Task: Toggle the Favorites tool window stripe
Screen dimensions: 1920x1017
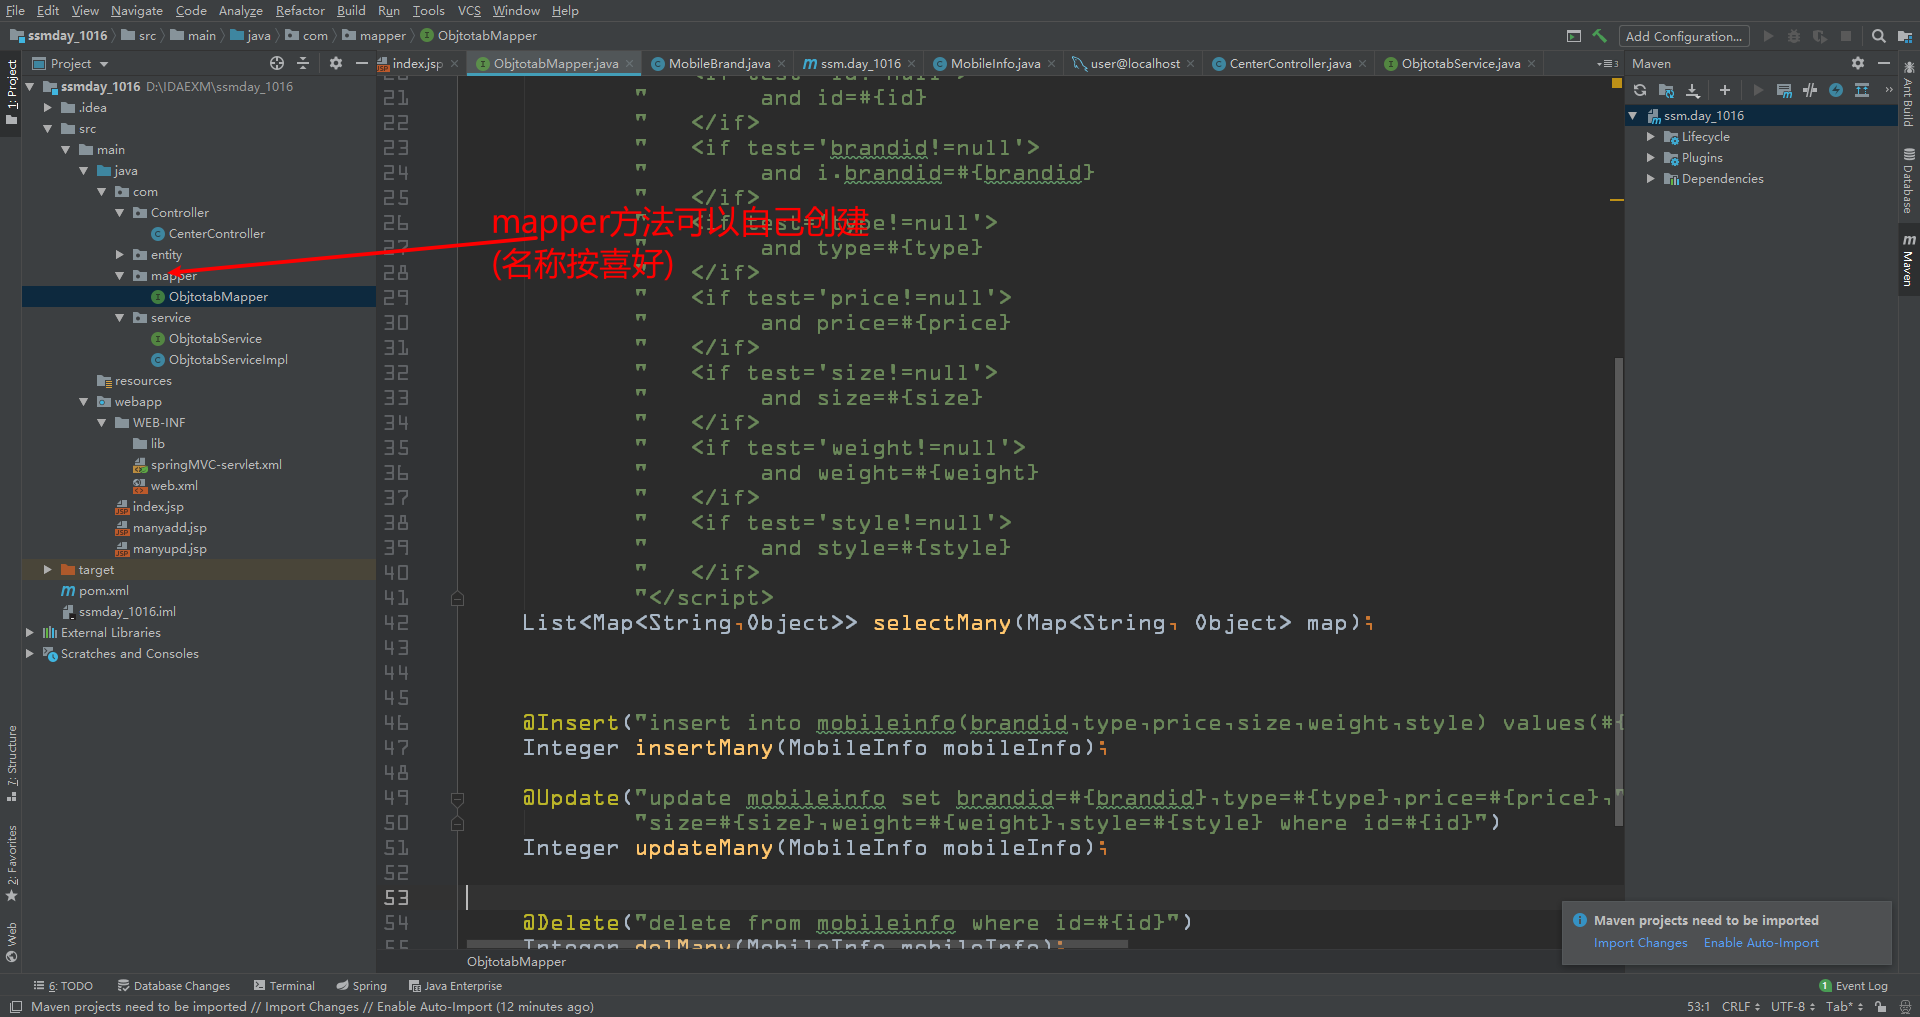Action: (x=11, y=863)
